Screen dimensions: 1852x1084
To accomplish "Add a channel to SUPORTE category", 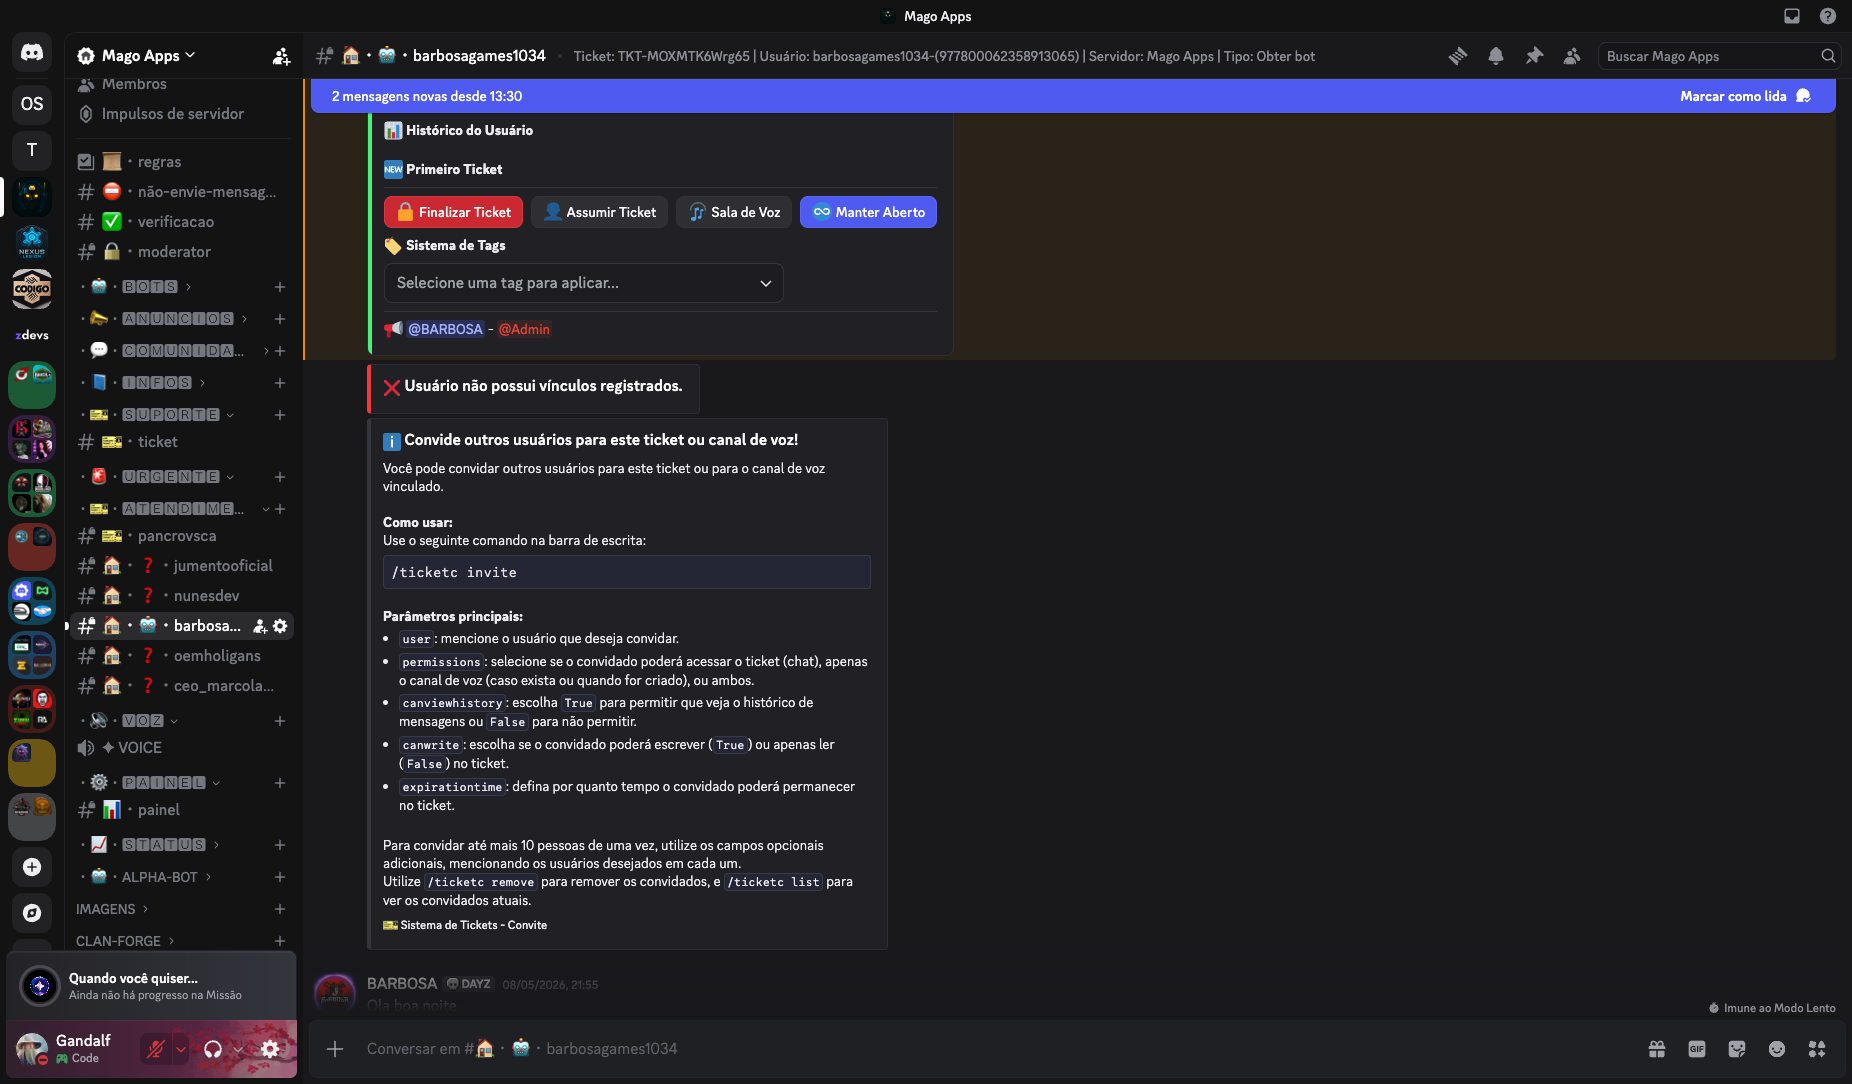I will [280, 415].
